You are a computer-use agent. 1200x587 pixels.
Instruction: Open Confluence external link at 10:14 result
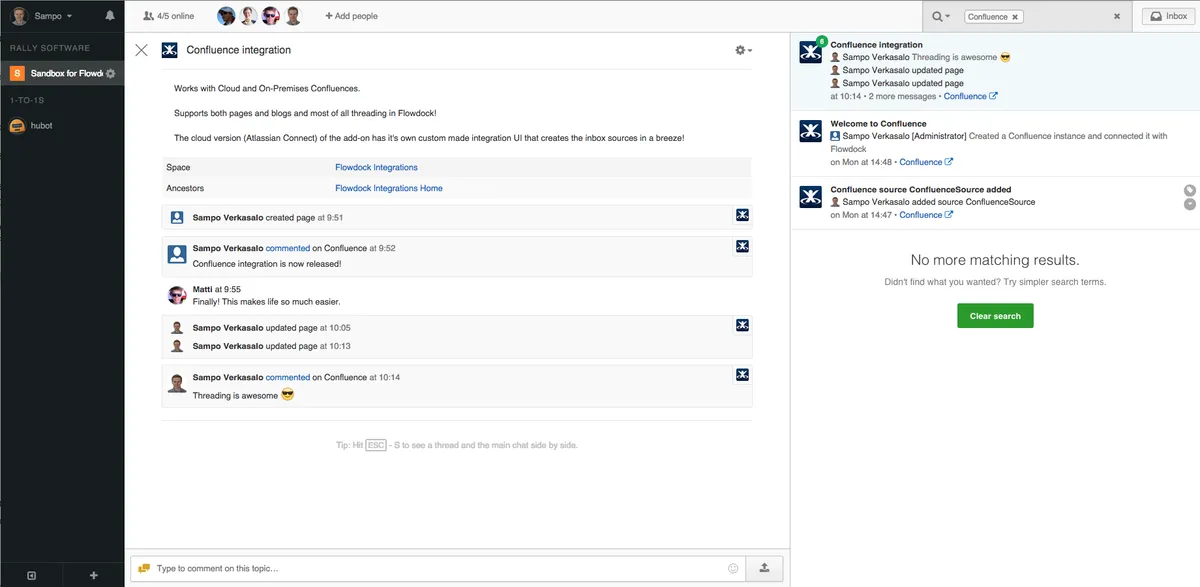coord(971,97)
